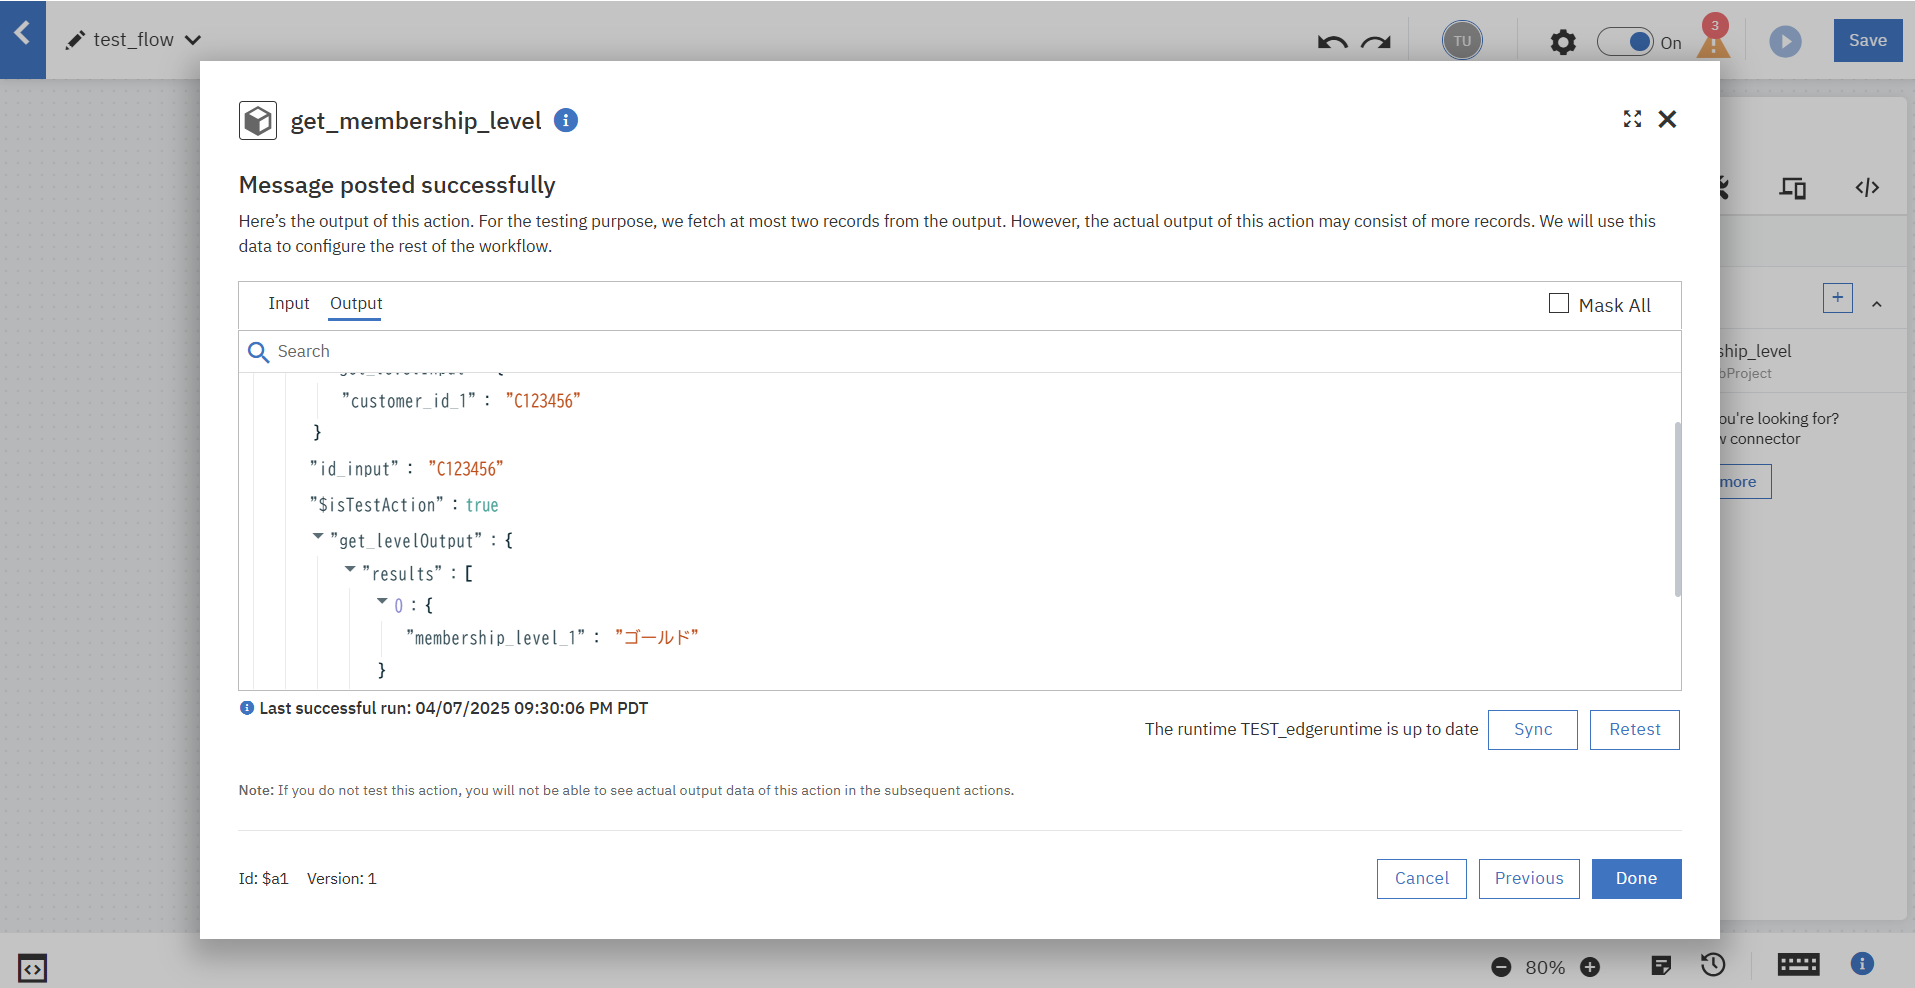Viewport: 1915px width, 988px height.
Task: Collapse the result item 0 node
Action: 382,601
